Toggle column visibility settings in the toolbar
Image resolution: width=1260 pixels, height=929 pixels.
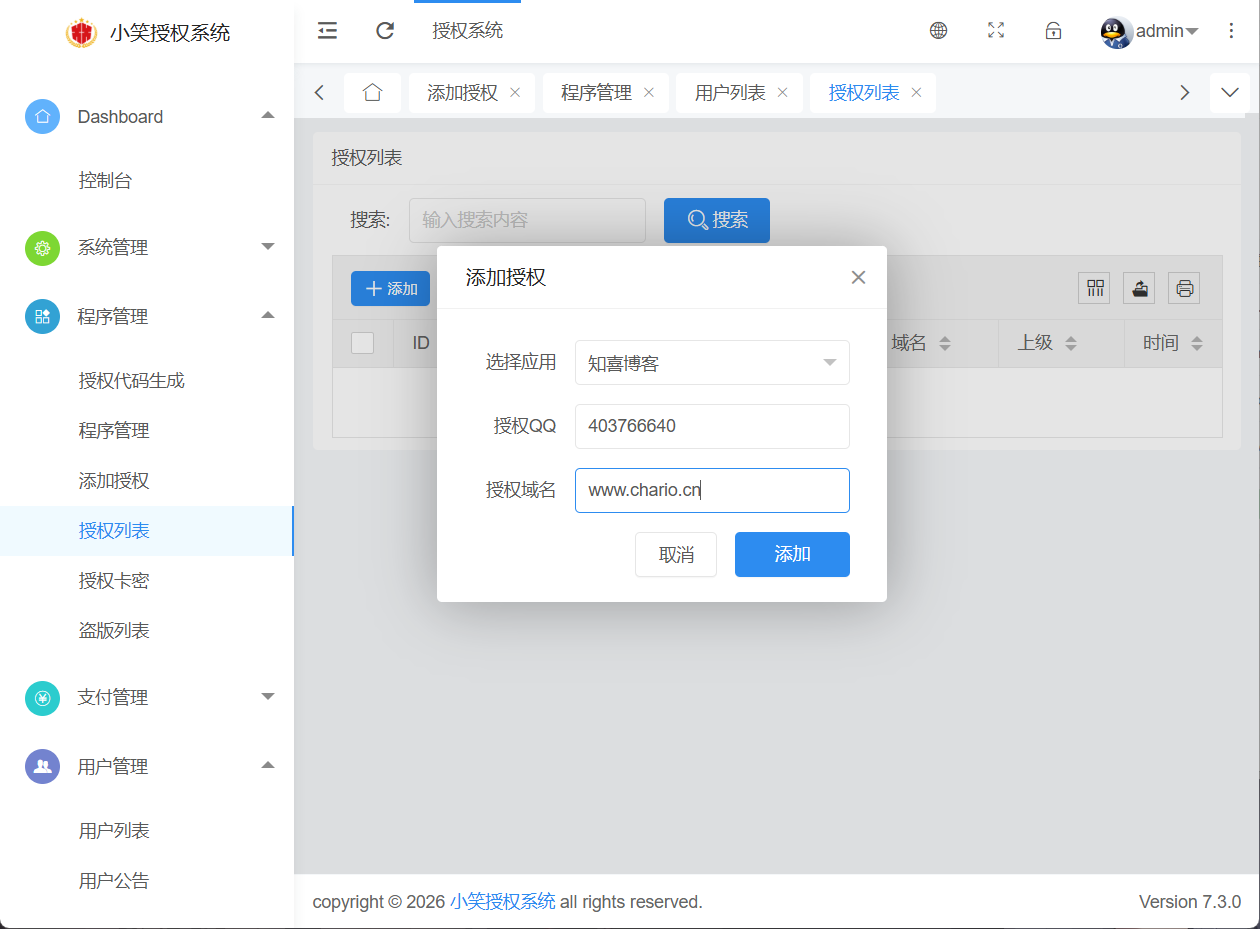(1094, 288)
